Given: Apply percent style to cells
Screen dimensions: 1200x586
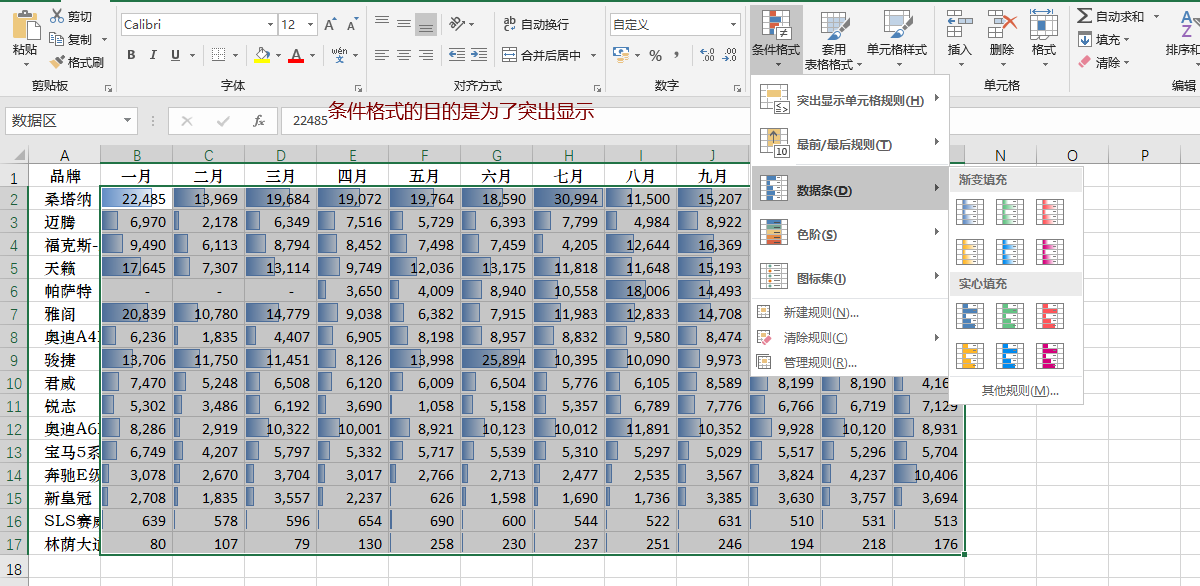Looking at the screenshot, I should pyautogui.click(x=655, y=55).
